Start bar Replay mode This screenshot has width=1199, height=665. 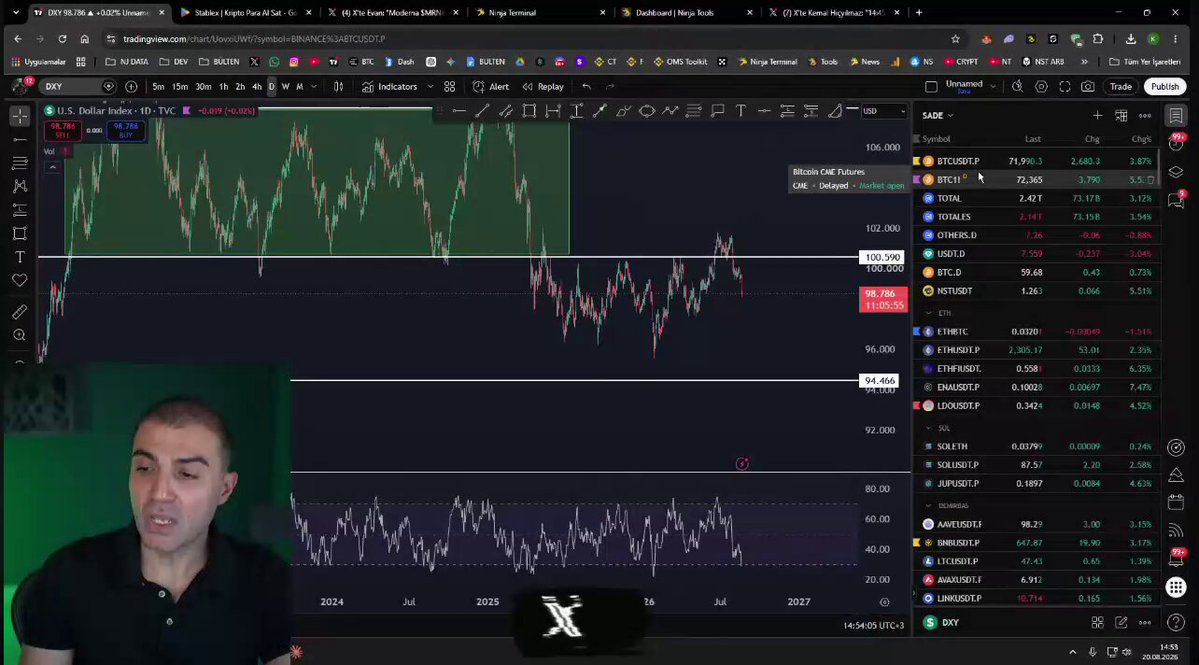(543, 86)
